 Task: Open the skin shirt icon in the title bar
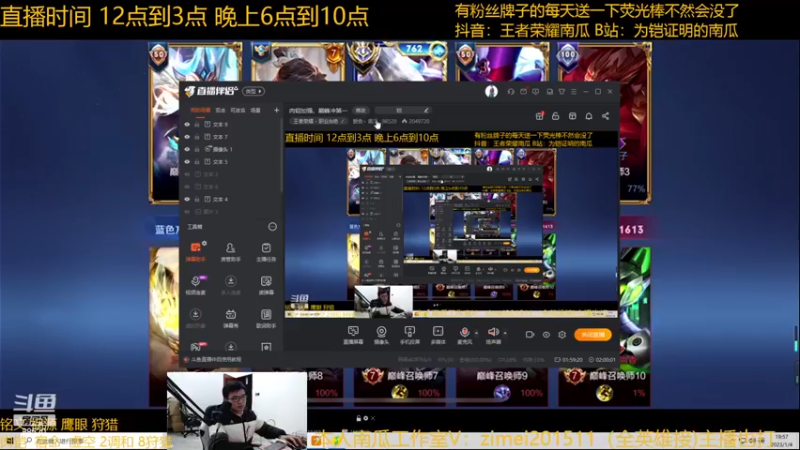tap(562, 92)
